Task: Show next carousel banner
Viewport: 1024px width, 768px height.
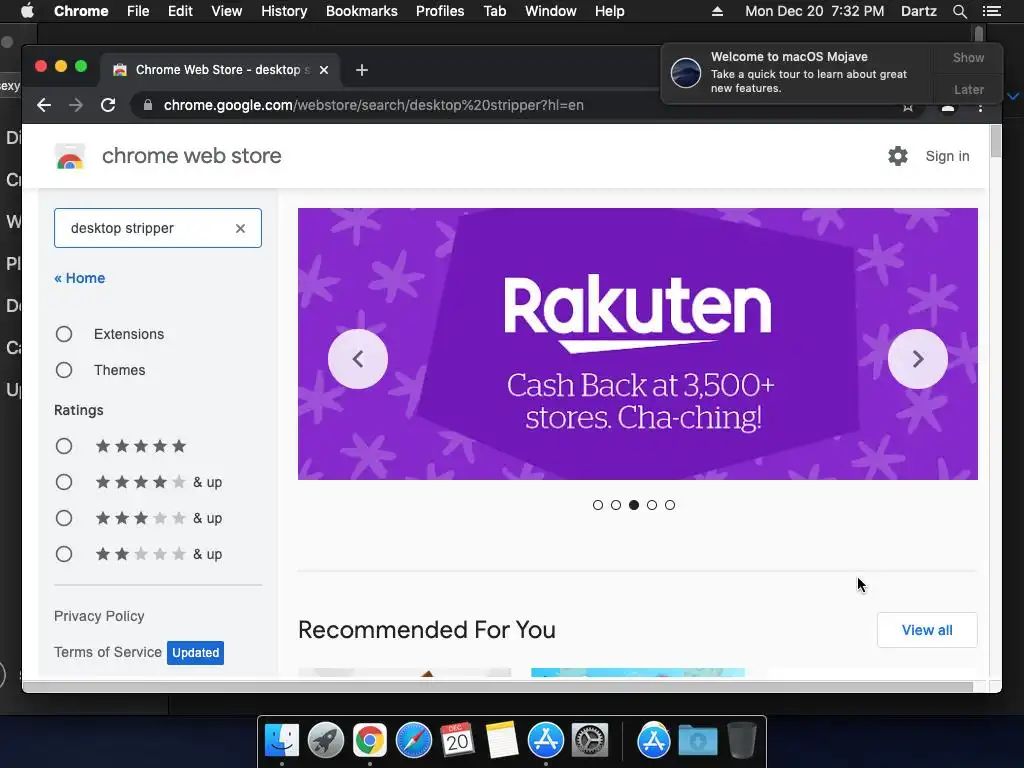Action: (918, 359)
